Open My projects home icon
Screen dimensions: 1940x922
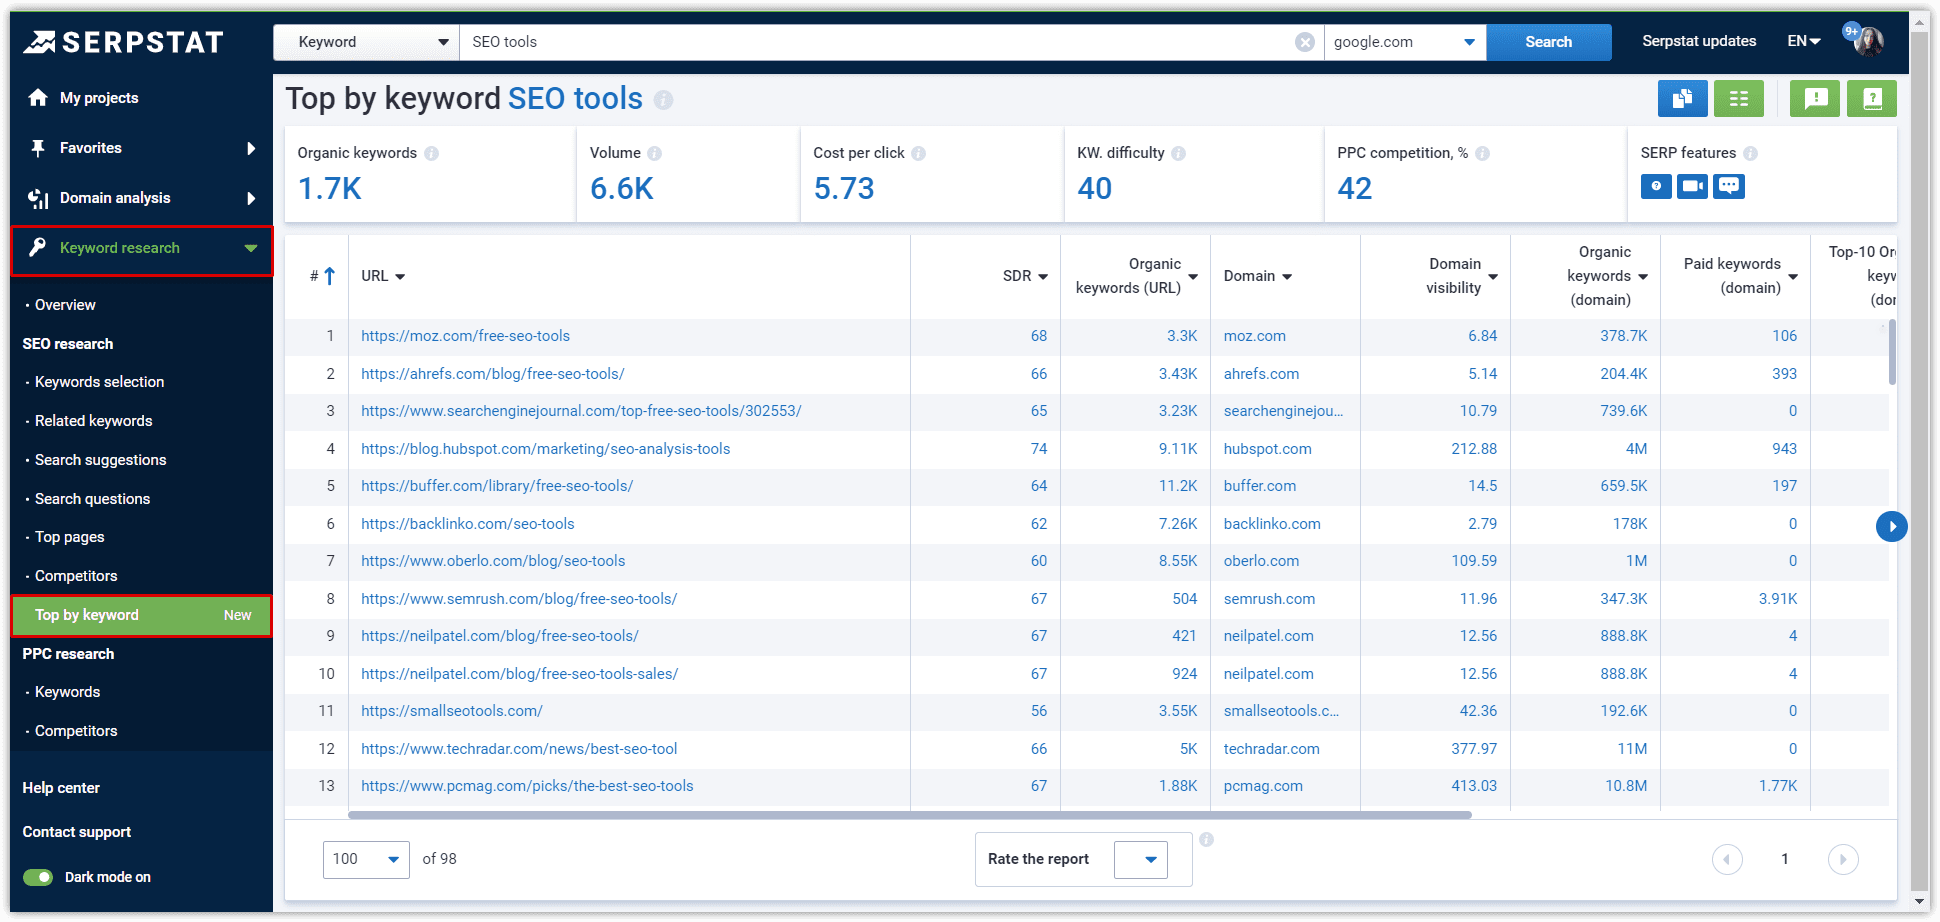[38, 98]
